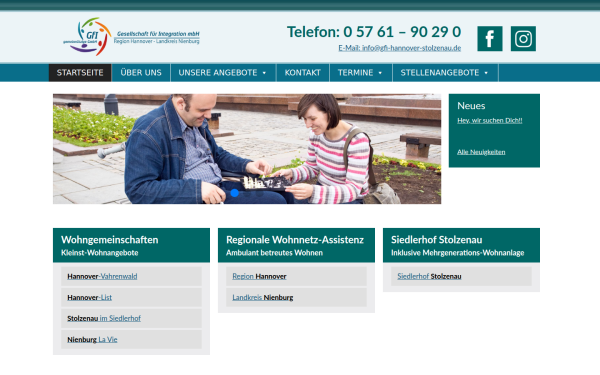
Task: Click the Stellenangebote menu label
Action: pos(440,73)
